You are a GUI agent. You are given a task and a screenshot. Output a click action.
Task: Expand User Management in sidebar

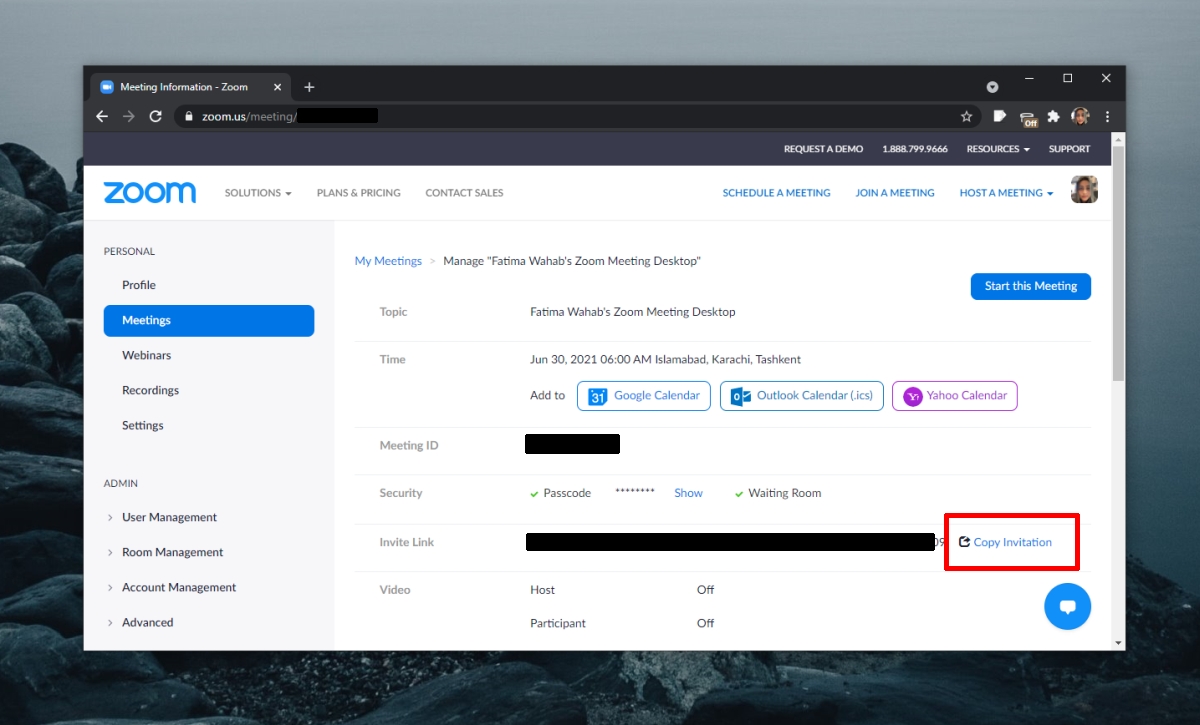click(169, 517)
